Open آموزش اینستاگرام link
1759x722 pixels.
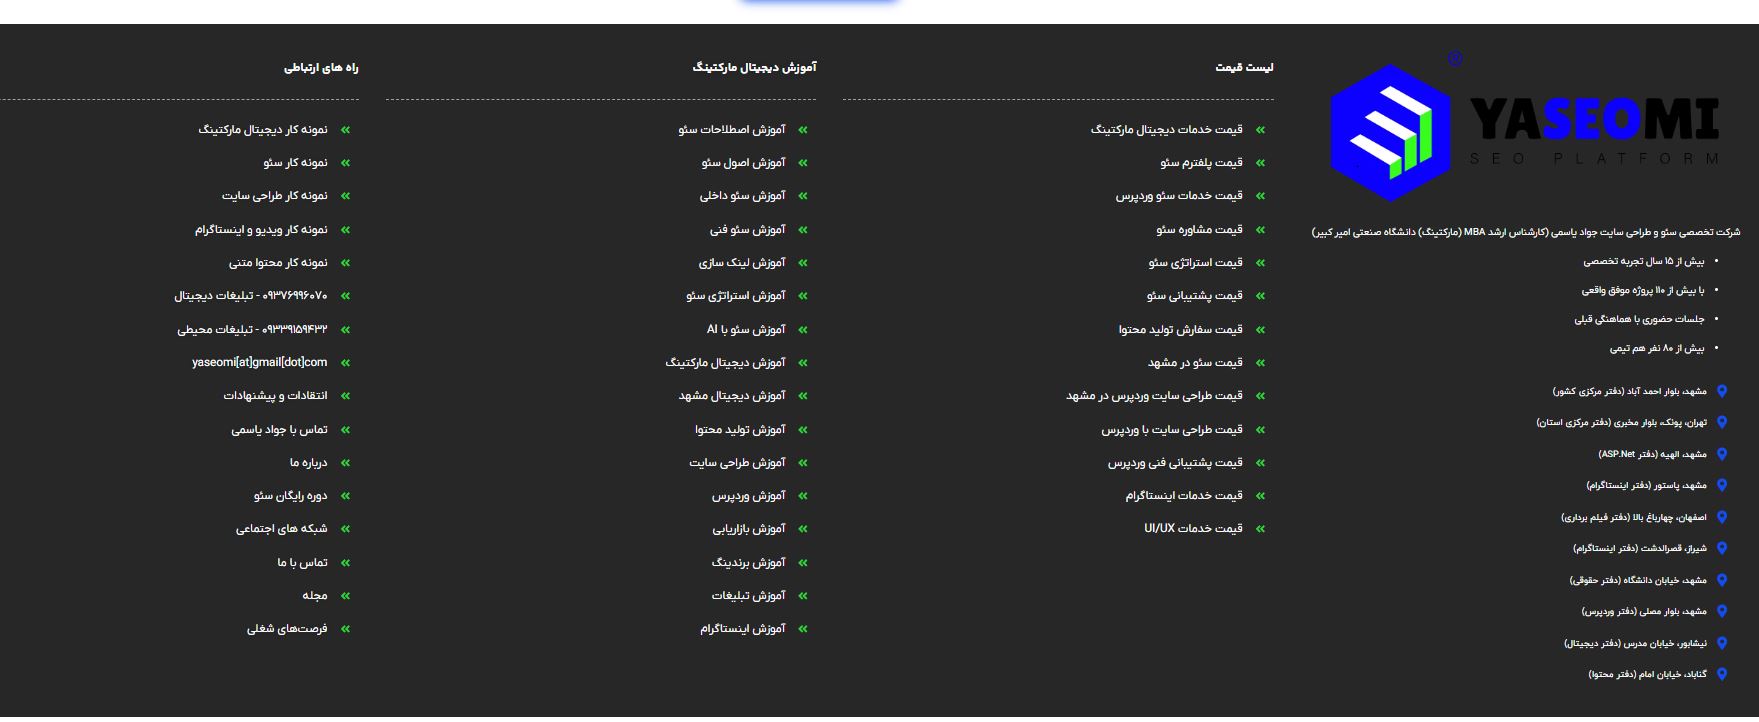click(743, 629)
